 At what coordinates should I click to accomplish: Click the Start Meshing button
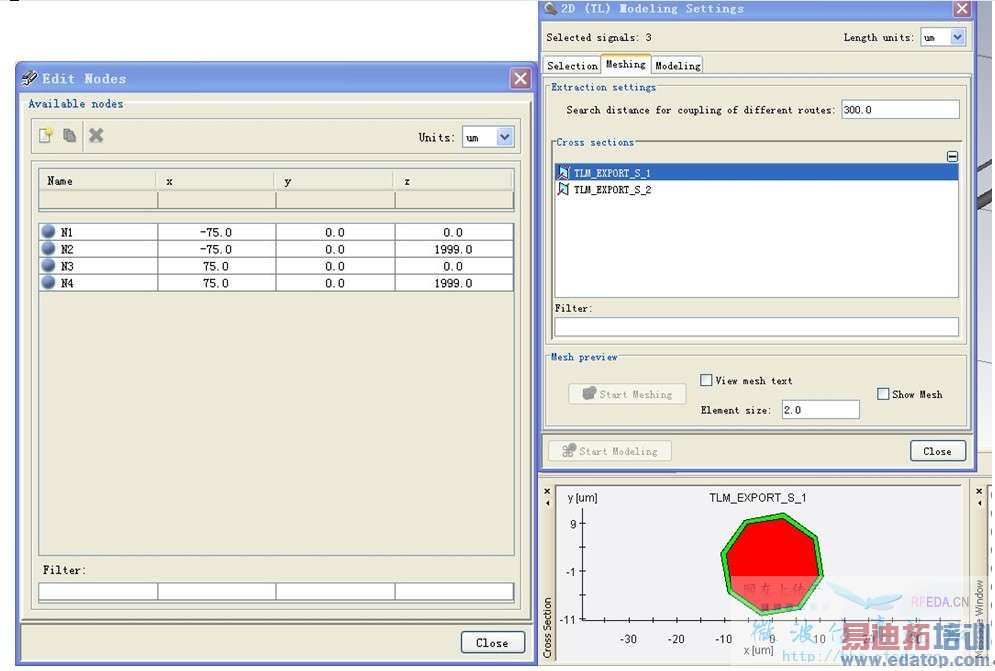(627, 394)
